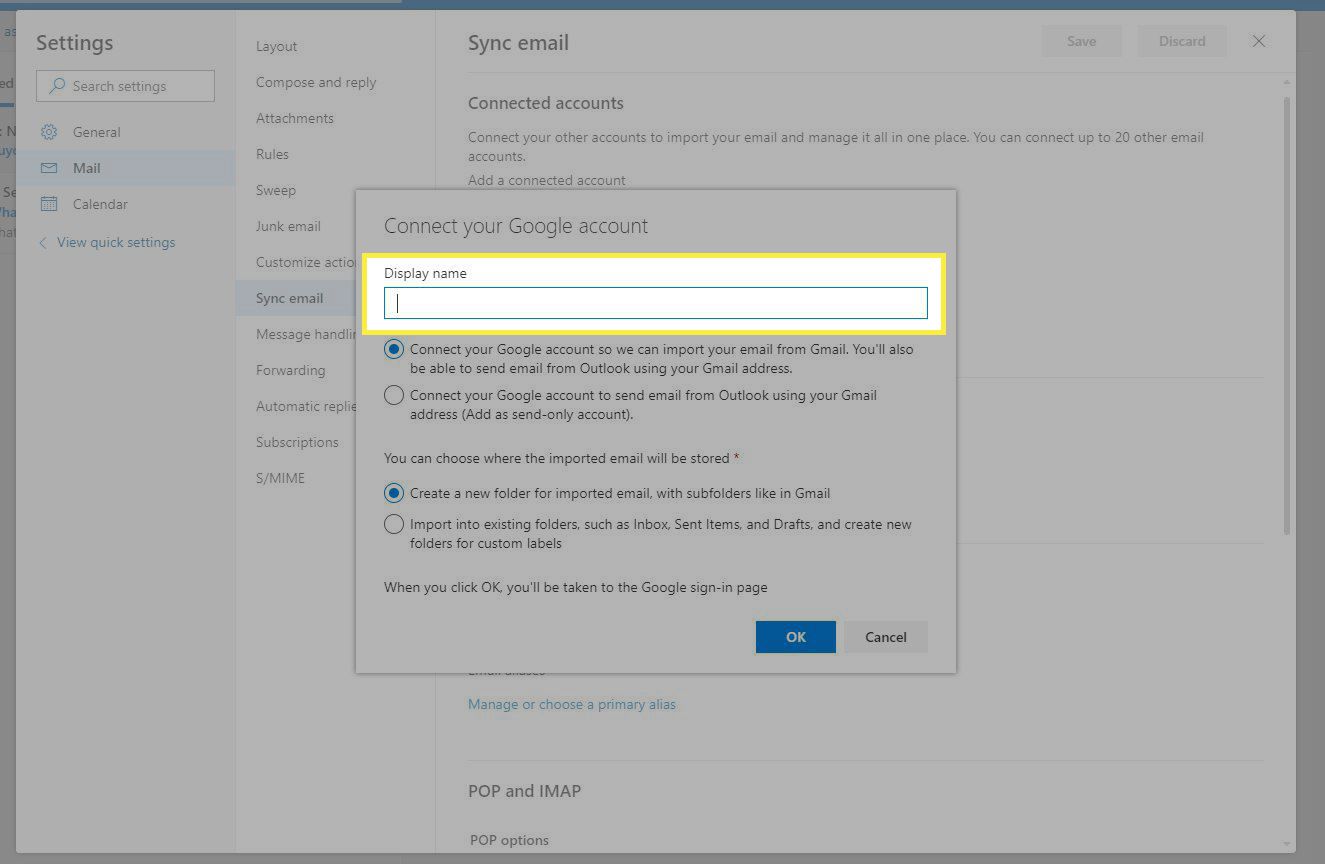Select import email from Gmail radio option
The image size is (1325, 864).
394,350
